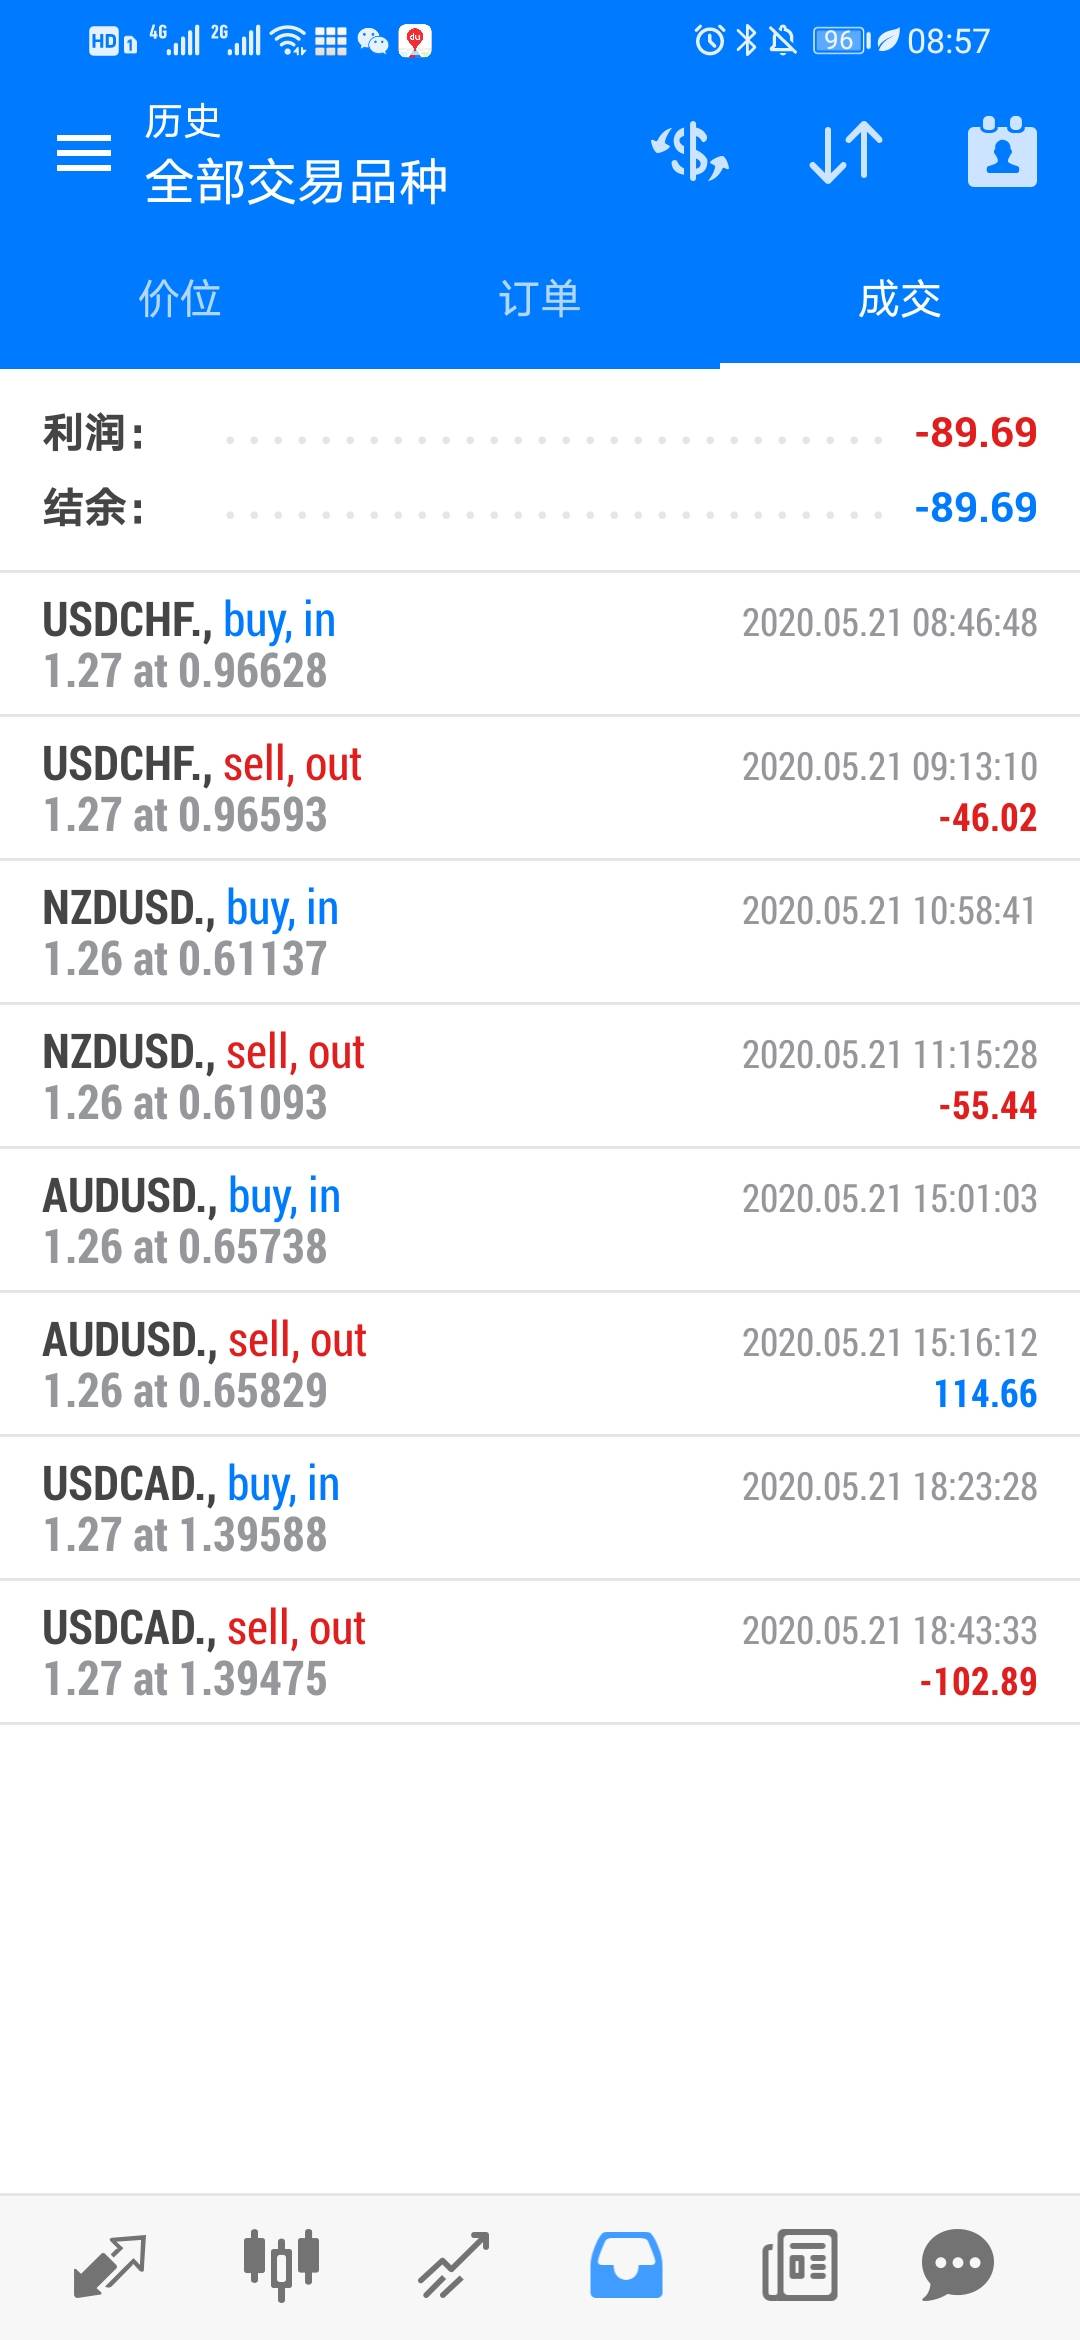The height and width of the screenshot is (2340, 1080).
Task: Open the calendar date range icon
Action: pyautogui.click(x=1002, y=153)
